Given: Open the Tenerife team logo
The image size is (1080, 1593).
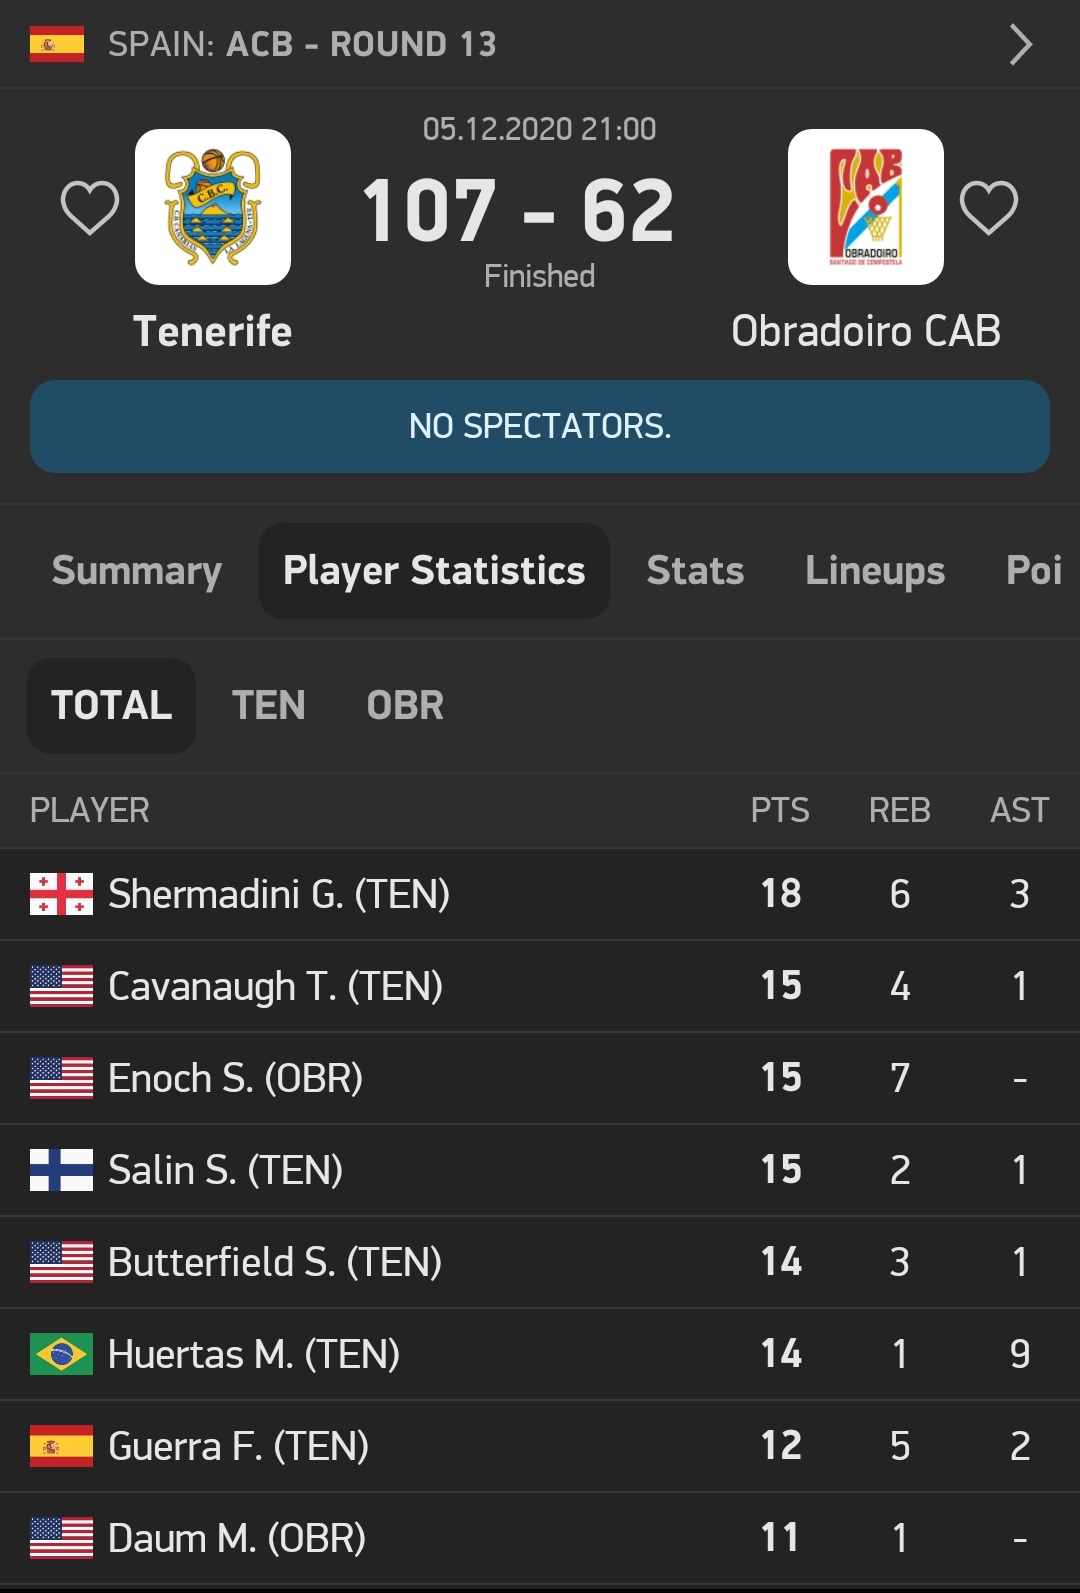Looking at the screenshot, I should click(213, 207).
